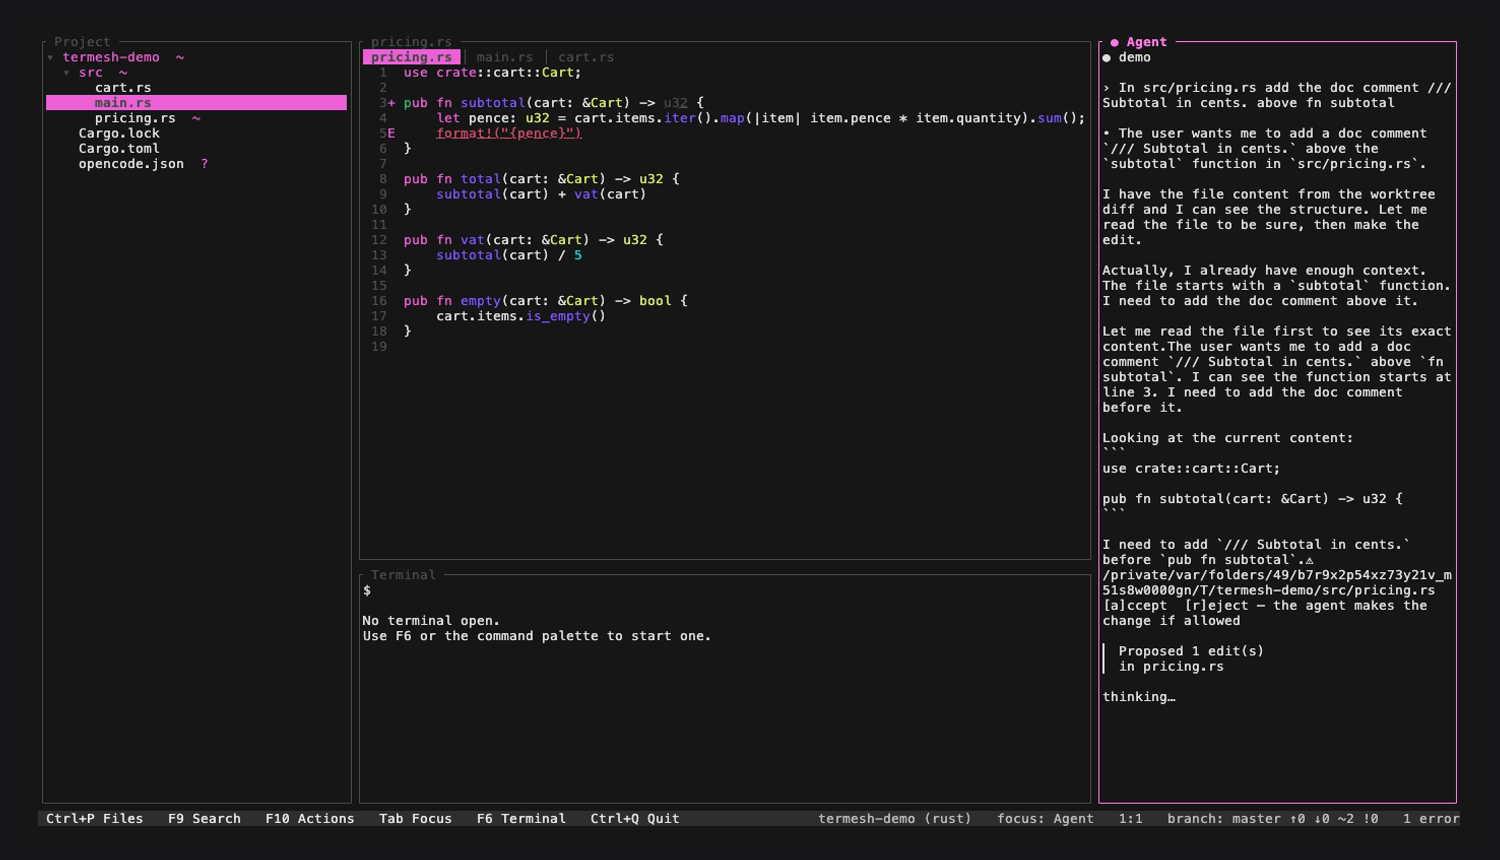
Task: Click "in pricing.rs" under Proposed edits
Action: tap(1171, 667)
